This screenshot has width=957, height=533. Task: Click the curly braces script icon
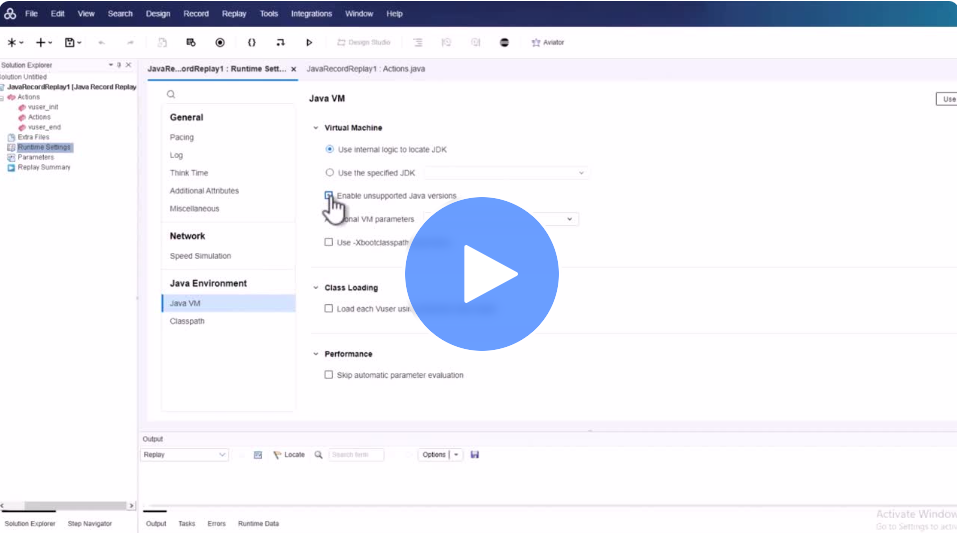251,43
